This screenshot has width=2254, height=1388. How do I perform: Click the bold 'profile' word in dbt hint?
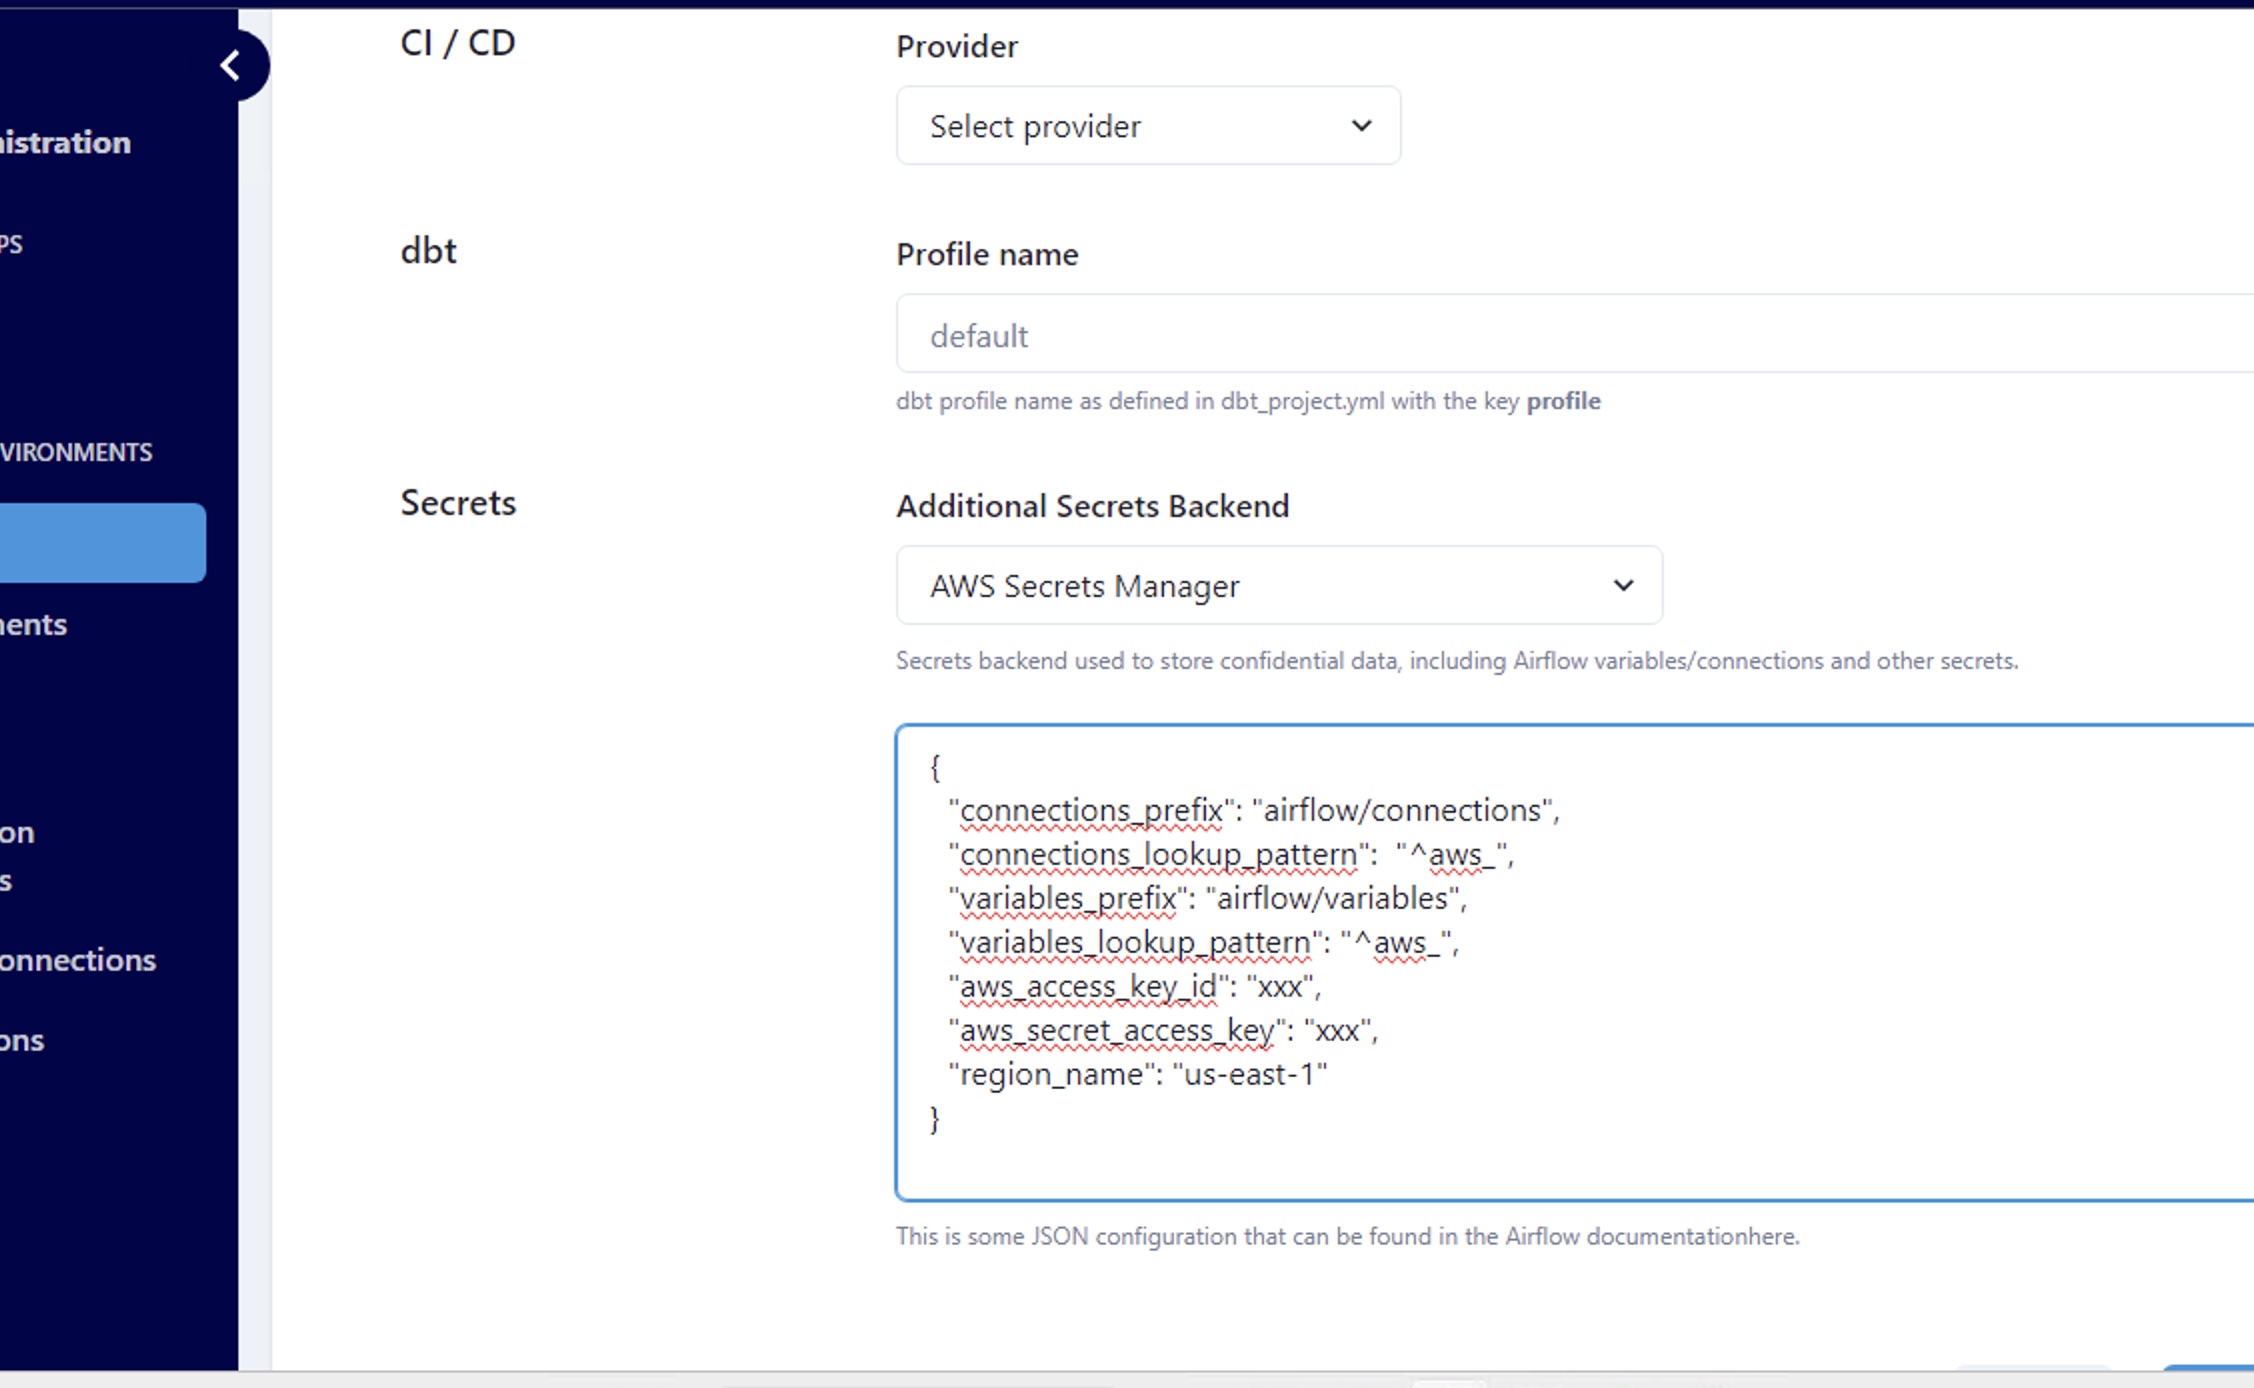tap(1563, 401)
